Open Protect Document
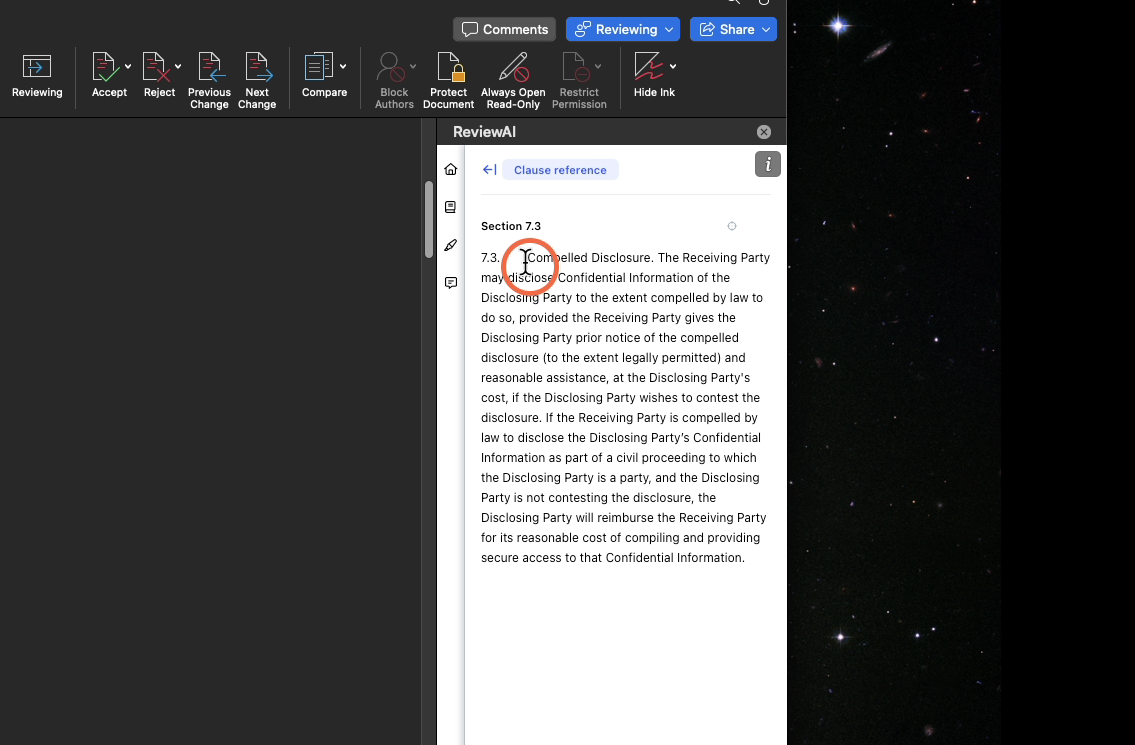 point(449,80)
